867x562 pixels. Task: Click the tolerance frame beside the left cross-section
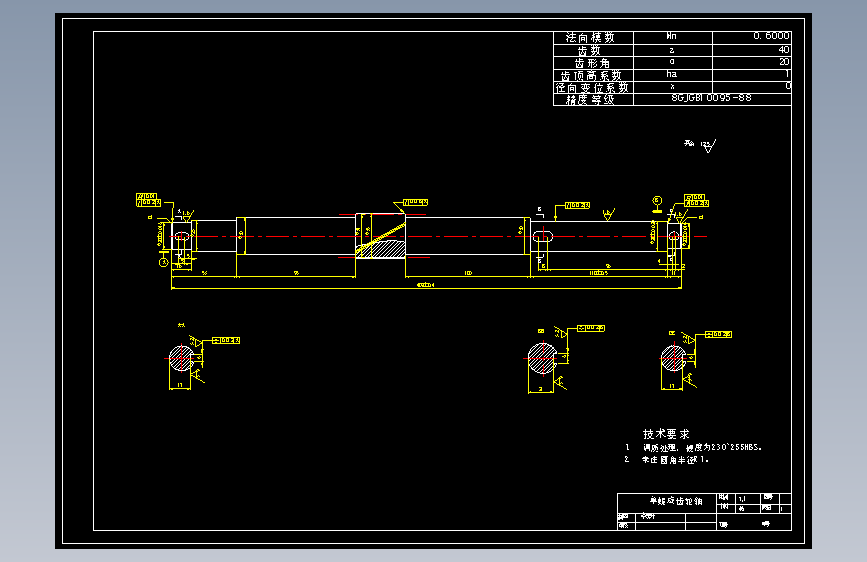(x=226, y=341)
